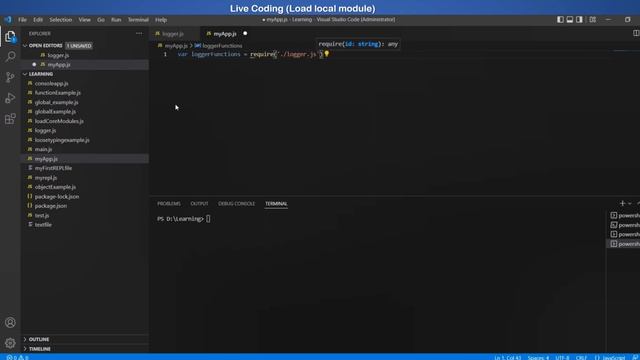The height and width of the screenshot is (360, 640).
Task: Open the View menu
Action: click(x=84, y=20)
